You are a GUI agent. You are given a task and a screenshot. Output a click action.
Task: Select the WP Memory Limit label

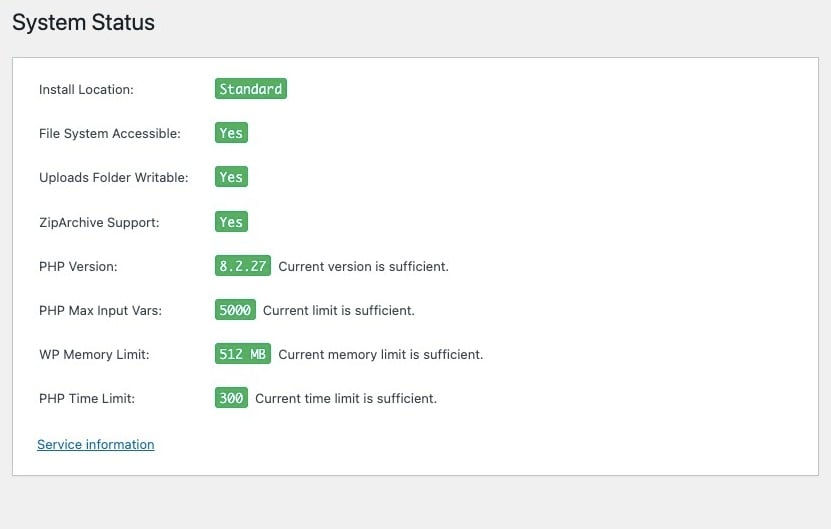(x=93, y=354)
